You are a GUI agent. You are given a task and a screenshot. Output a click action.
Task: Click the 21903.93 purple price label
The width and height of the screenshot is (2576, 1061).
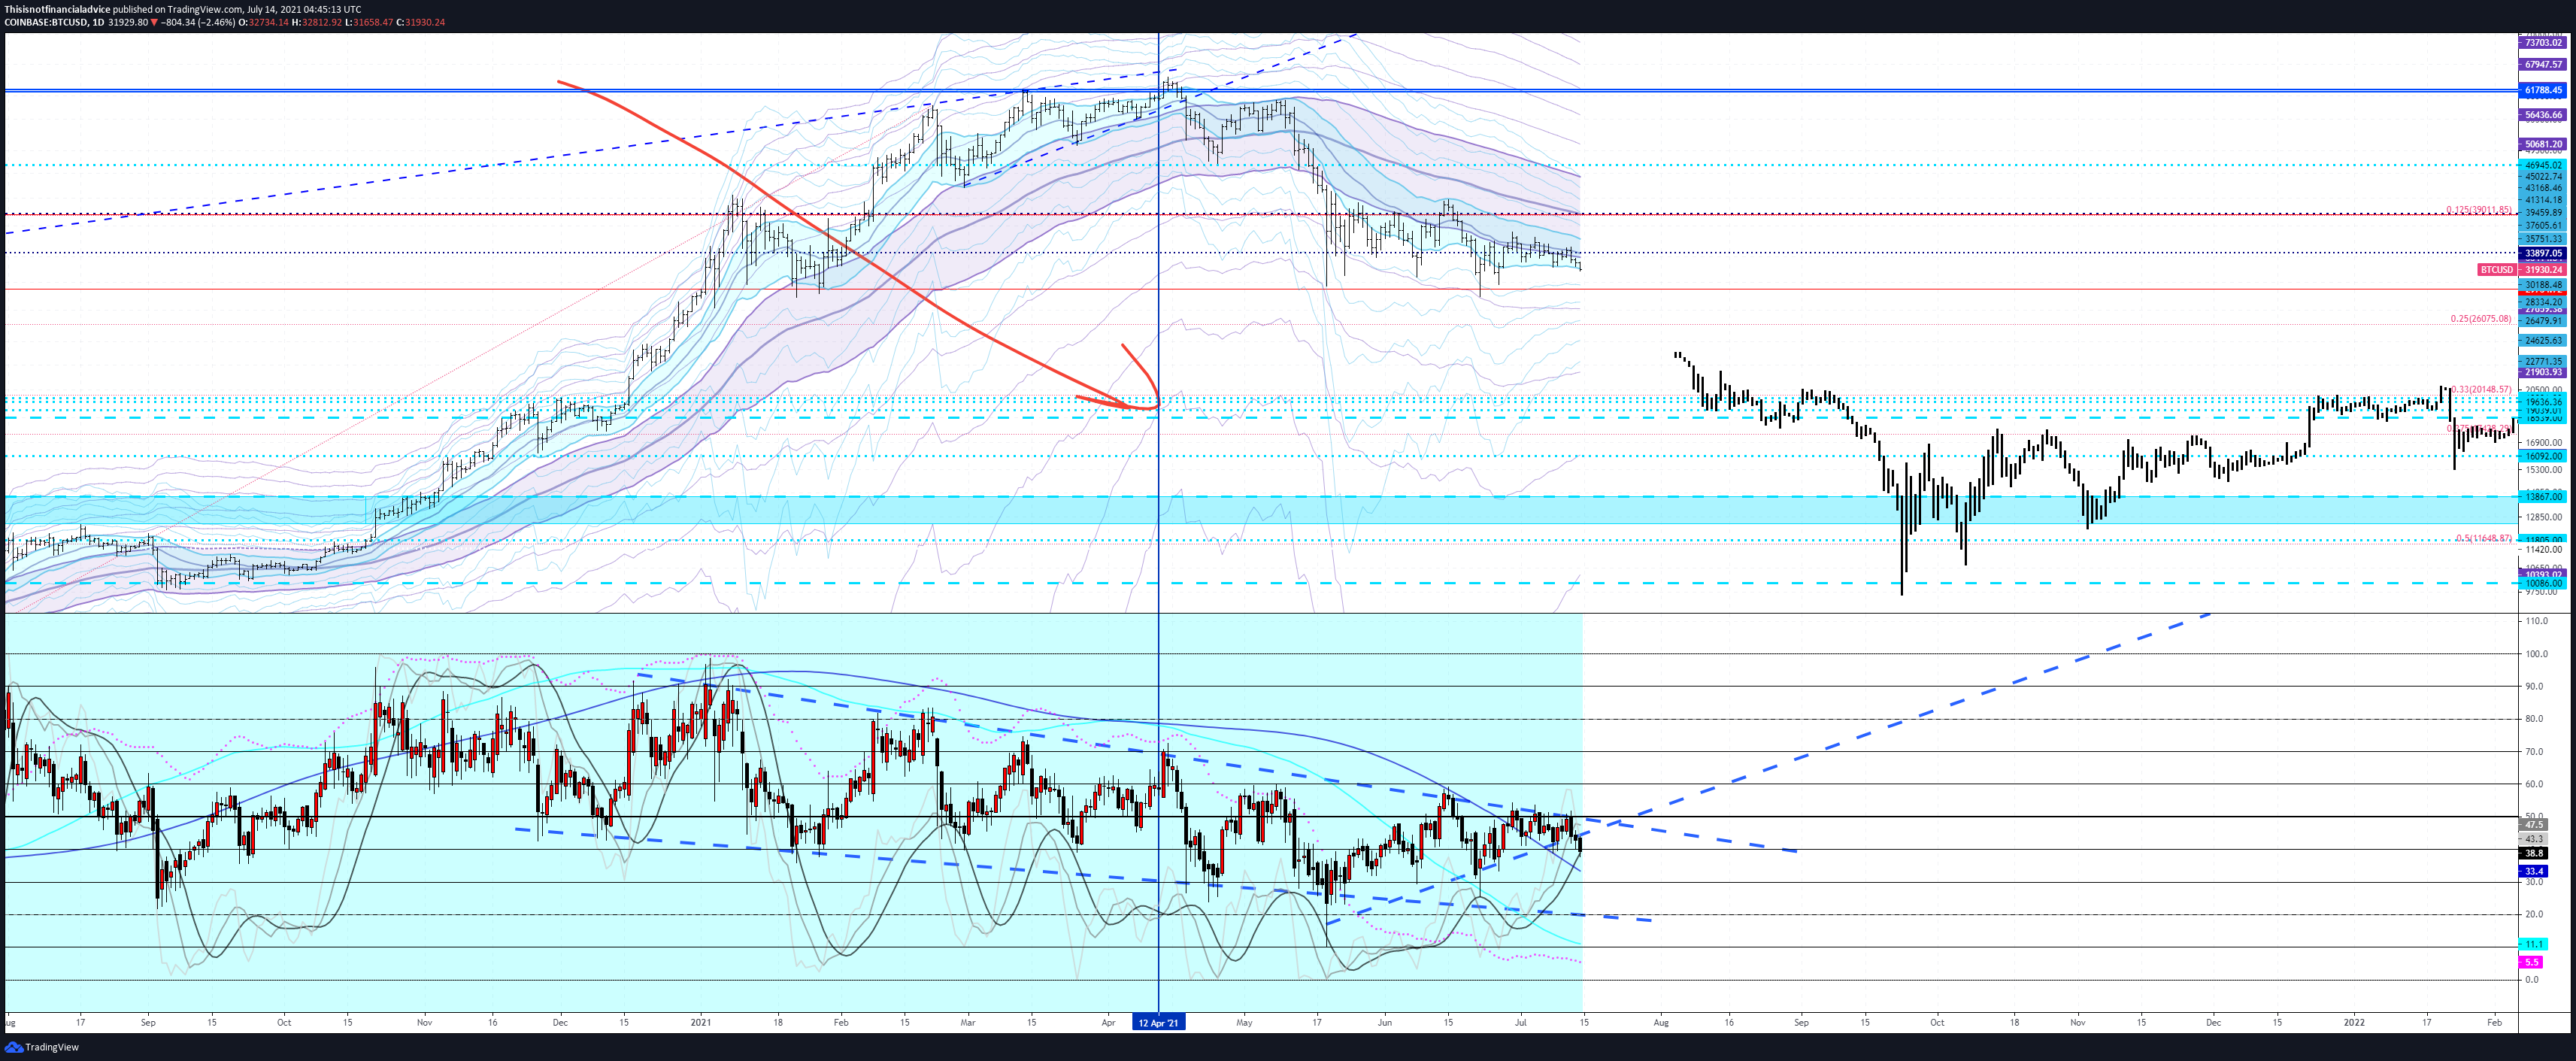pos(2544,372)
